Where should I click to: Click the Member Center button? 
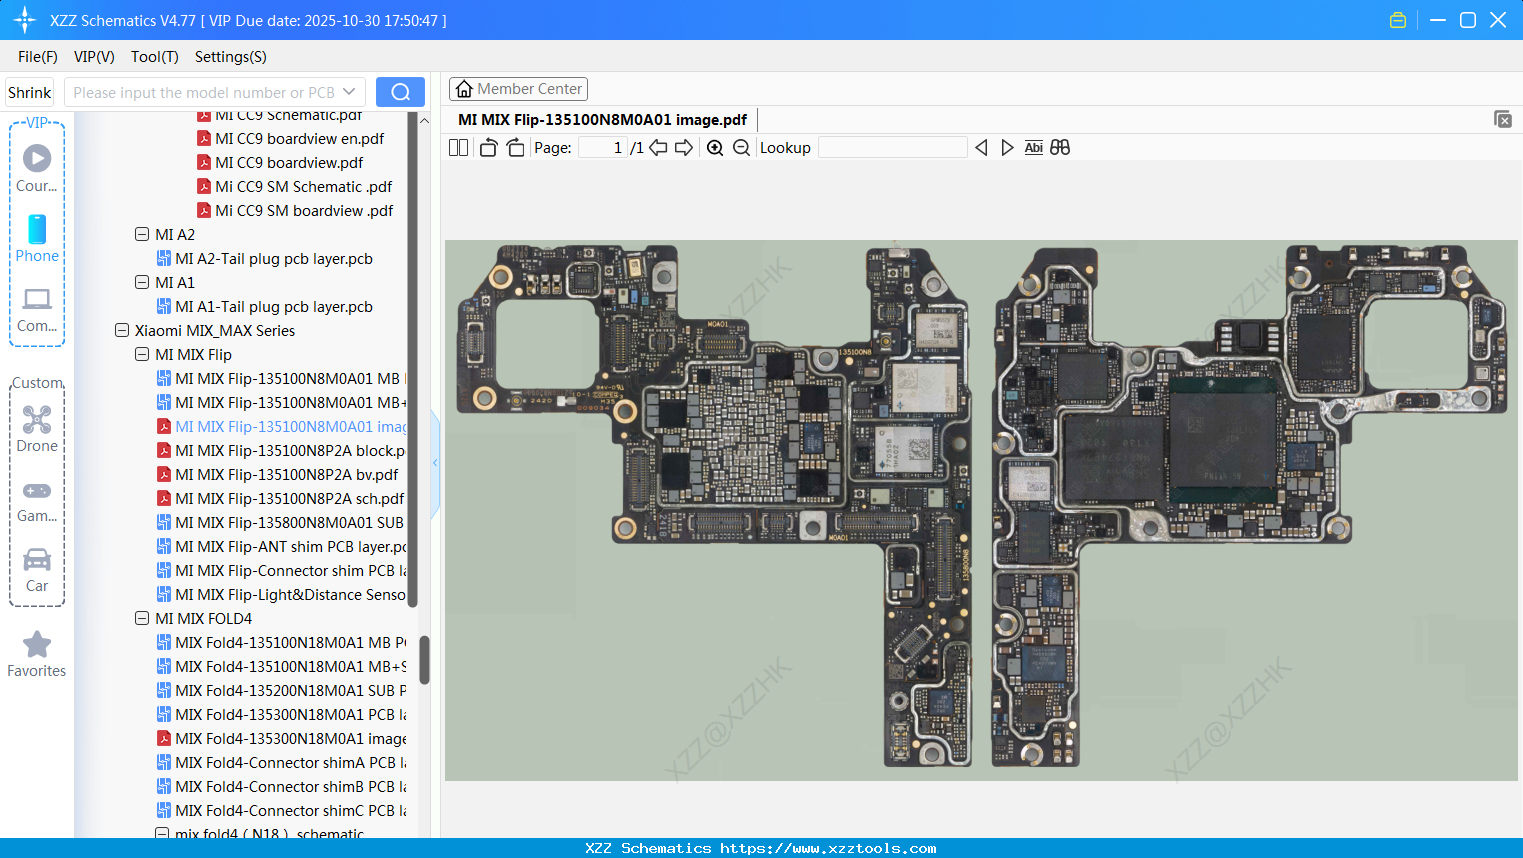518,89
